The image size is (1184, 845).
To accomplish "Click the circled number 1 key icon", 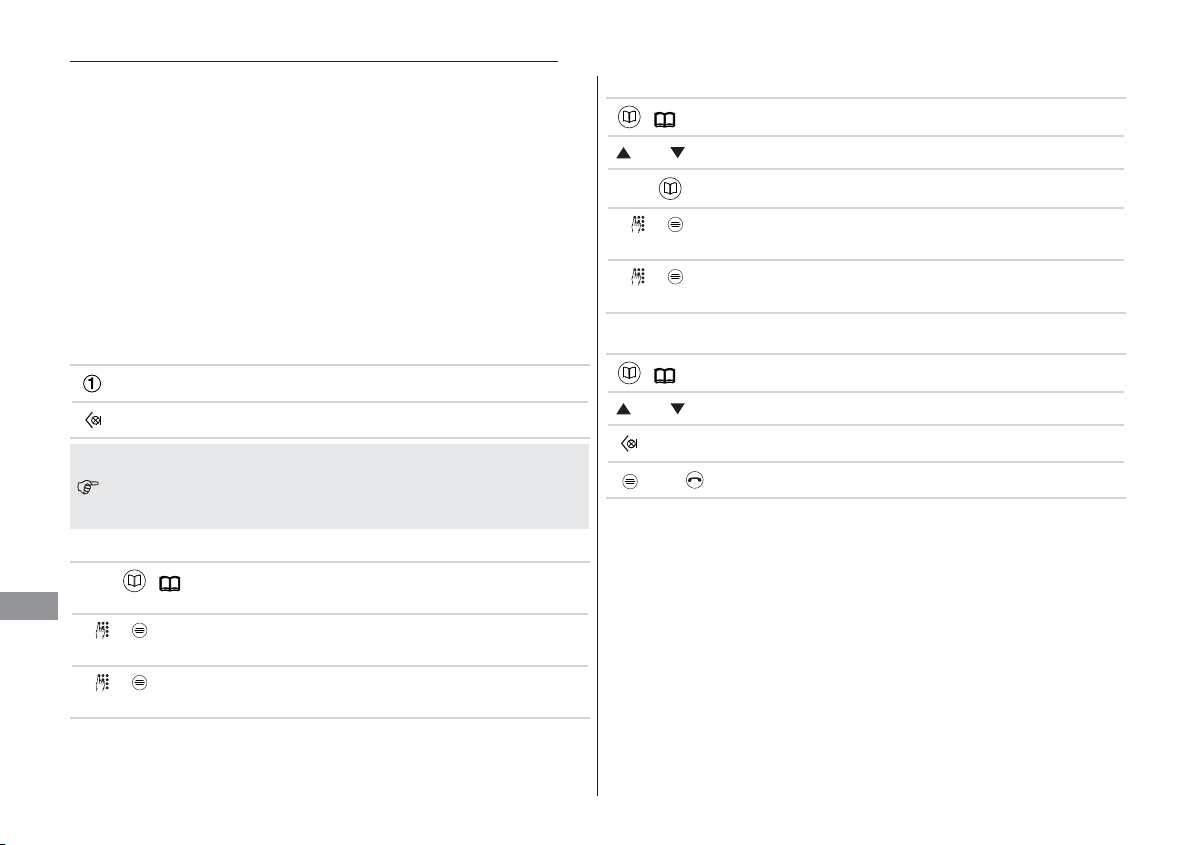I will 92,384.
